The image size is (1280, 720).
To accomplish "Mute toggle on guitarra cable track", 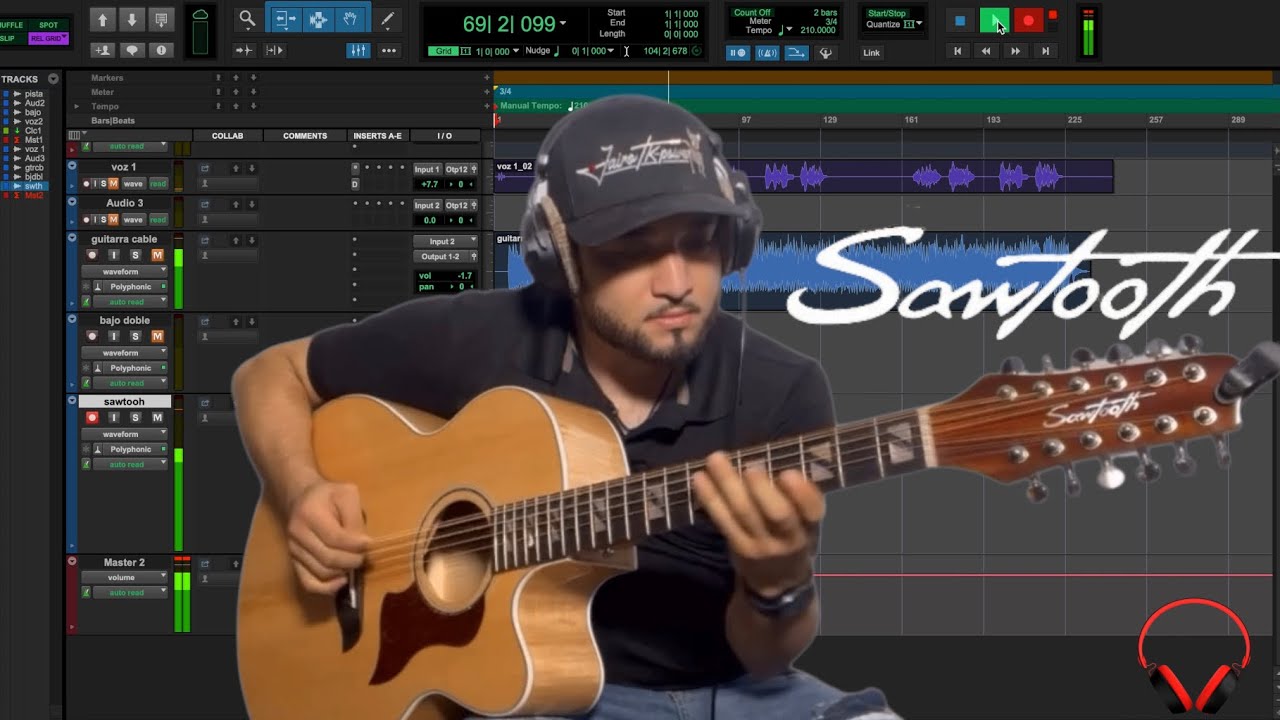I will point(157,255).
